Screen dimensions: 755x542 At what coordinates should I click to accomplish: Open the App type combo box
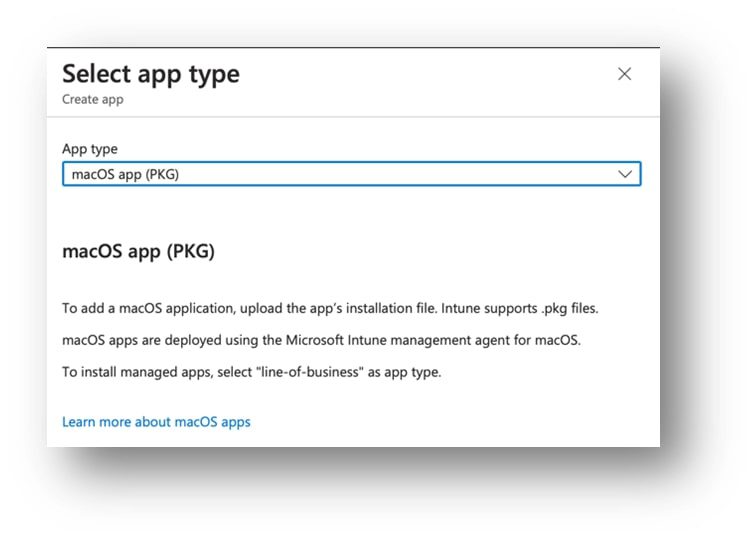tap(350, 174)
